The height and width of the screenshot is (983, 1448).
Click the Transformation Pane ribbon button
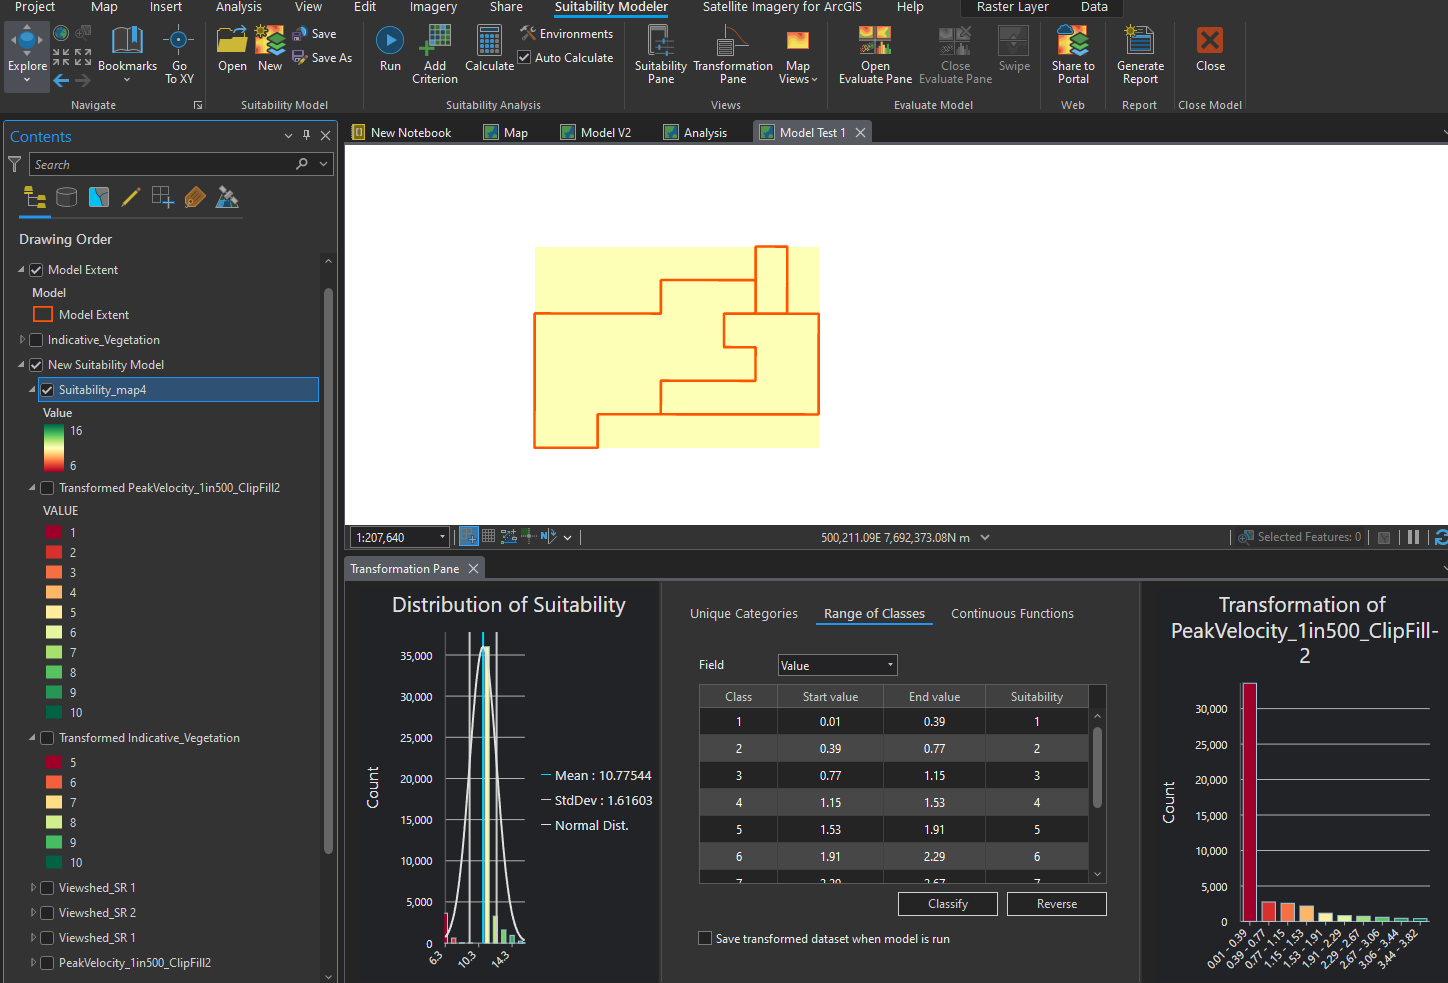point(732,55)
